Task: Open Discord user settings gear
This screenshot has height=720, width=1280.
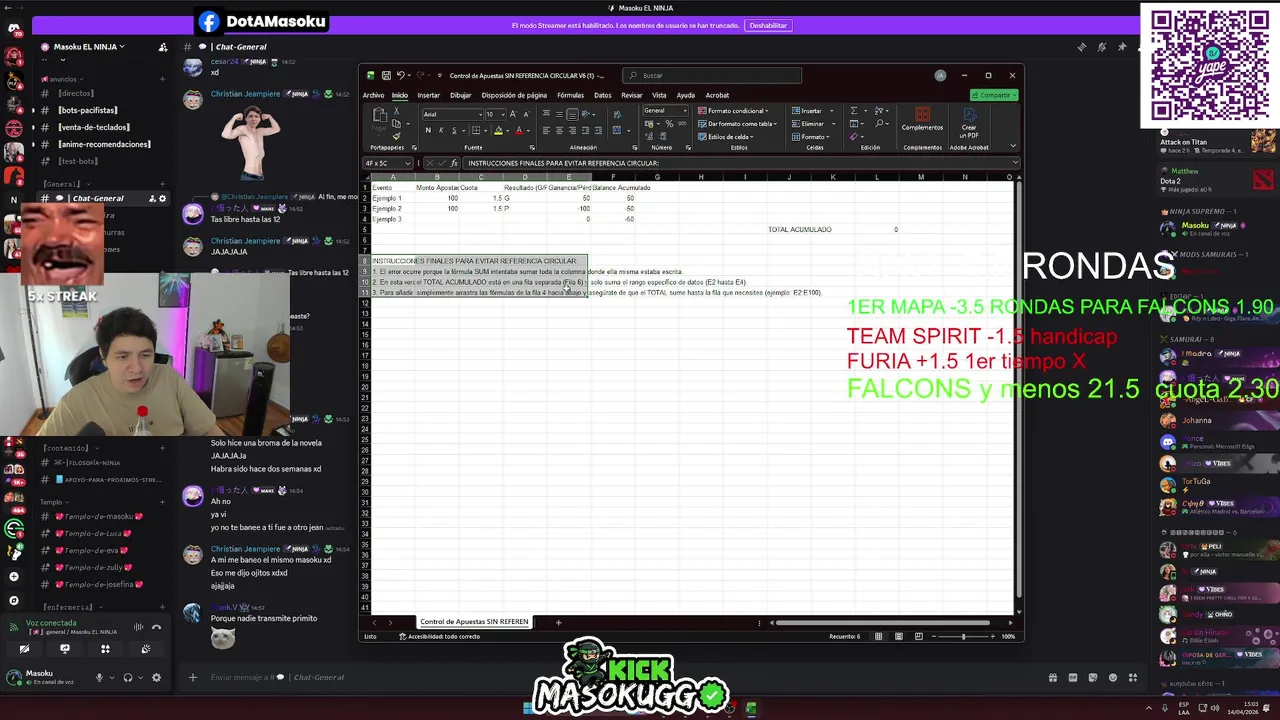Action: click(x=156, y=677)
